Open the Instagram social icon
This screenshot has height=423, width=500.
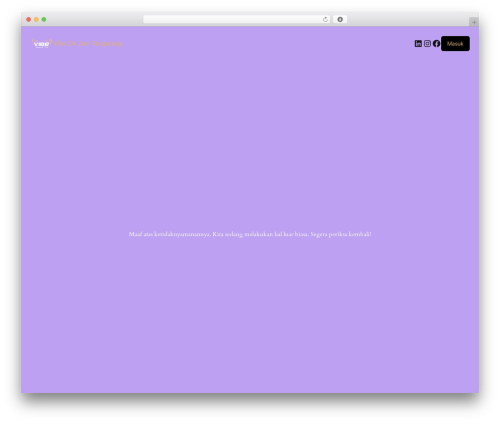(x=427, y=44)
